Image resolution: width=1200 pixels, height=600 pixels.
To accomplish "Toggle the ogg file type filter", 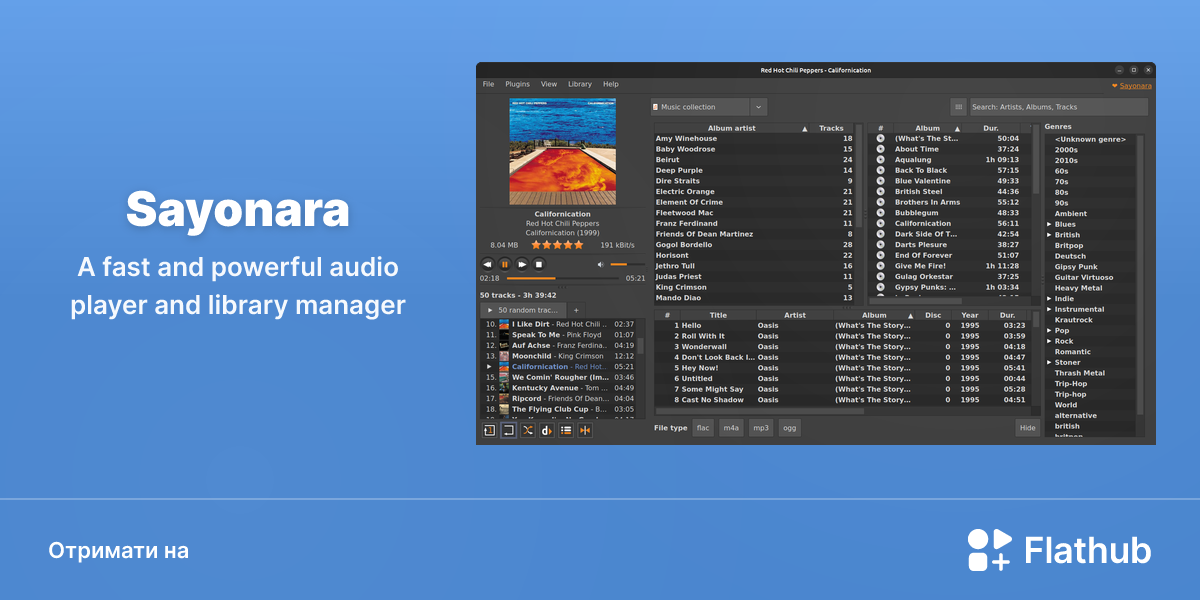I will coord(790,428).
